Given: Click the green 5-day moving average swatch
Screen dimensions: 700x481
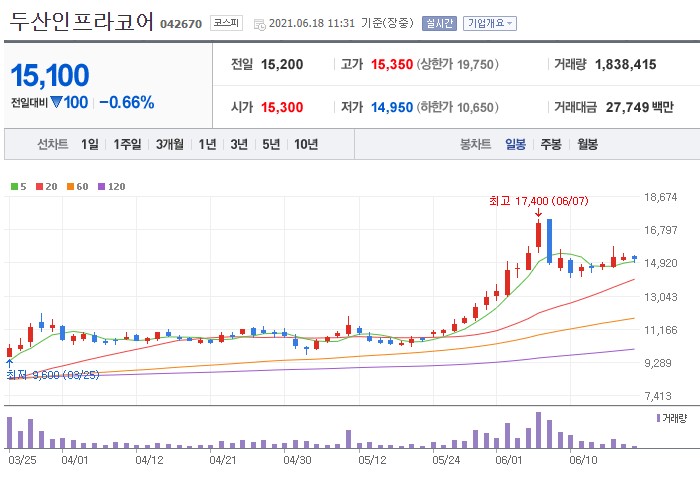Looking at the screenshot, I should 14,187.
